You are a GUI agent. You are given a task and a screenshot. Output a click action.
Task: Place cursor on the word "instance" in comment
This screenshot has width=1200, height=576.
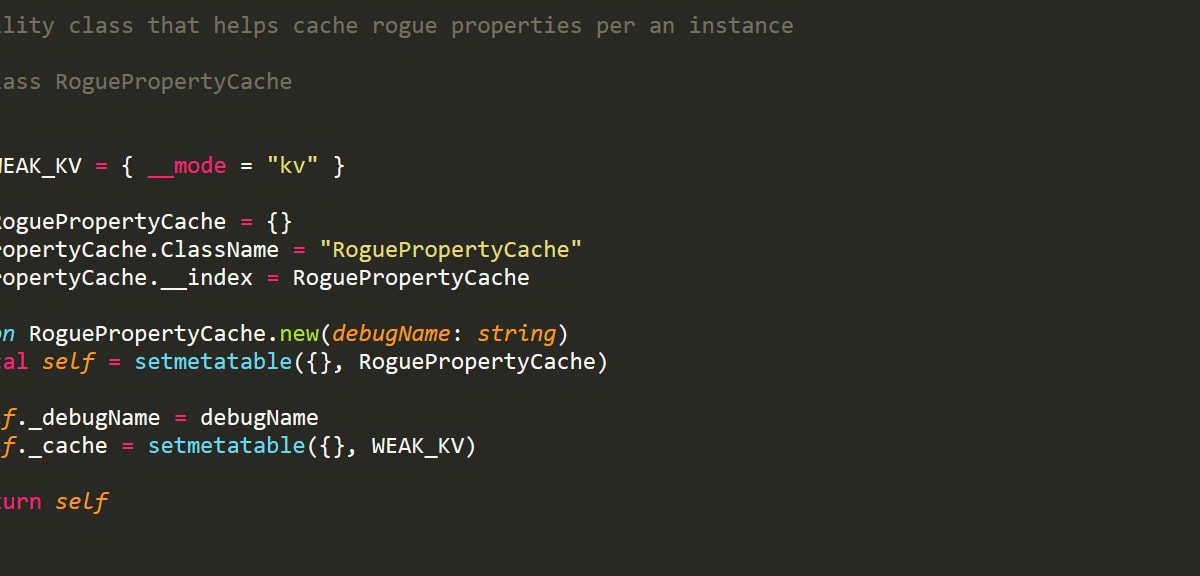pos(740,26)
